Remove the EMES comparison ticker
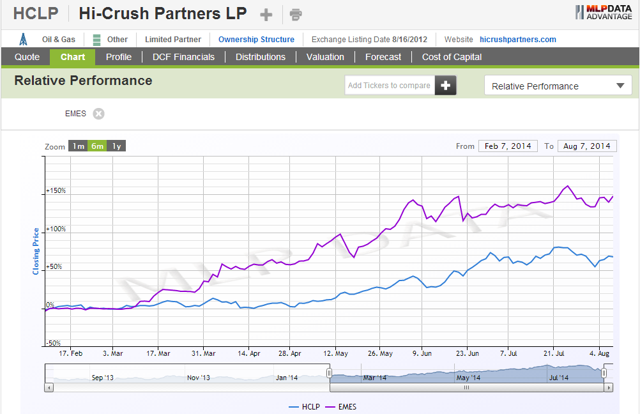This screenshot has width=640, height=414. pos(98,114)
